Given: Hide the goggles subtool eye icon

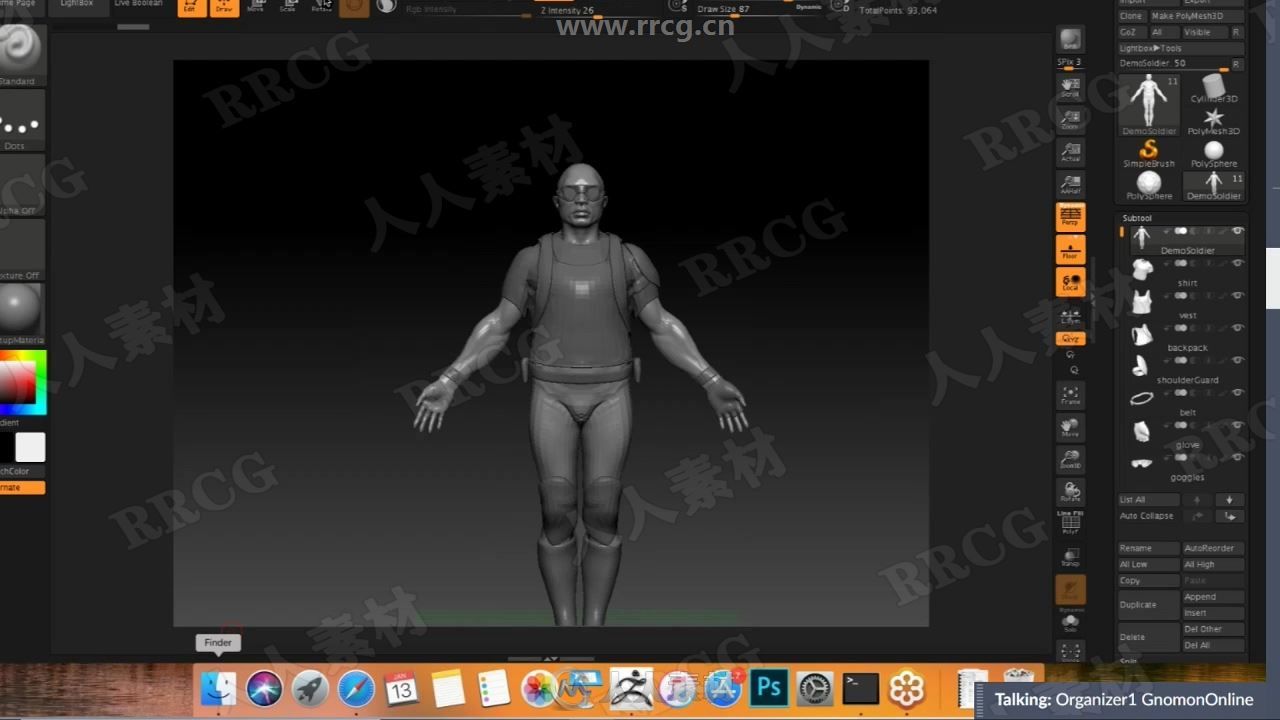Looking at the screenshot, I should point(1238,458).
